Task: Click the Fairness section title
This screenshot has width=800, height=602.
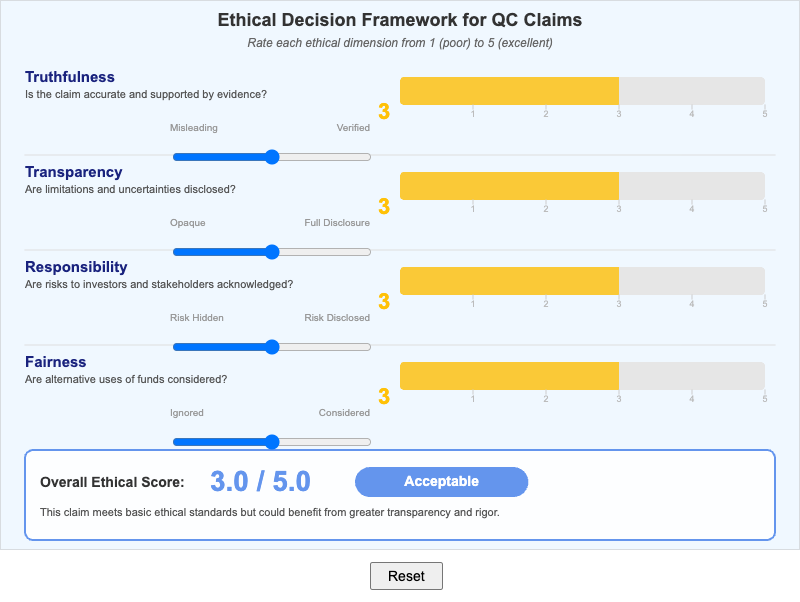Action: click(58, 362)
